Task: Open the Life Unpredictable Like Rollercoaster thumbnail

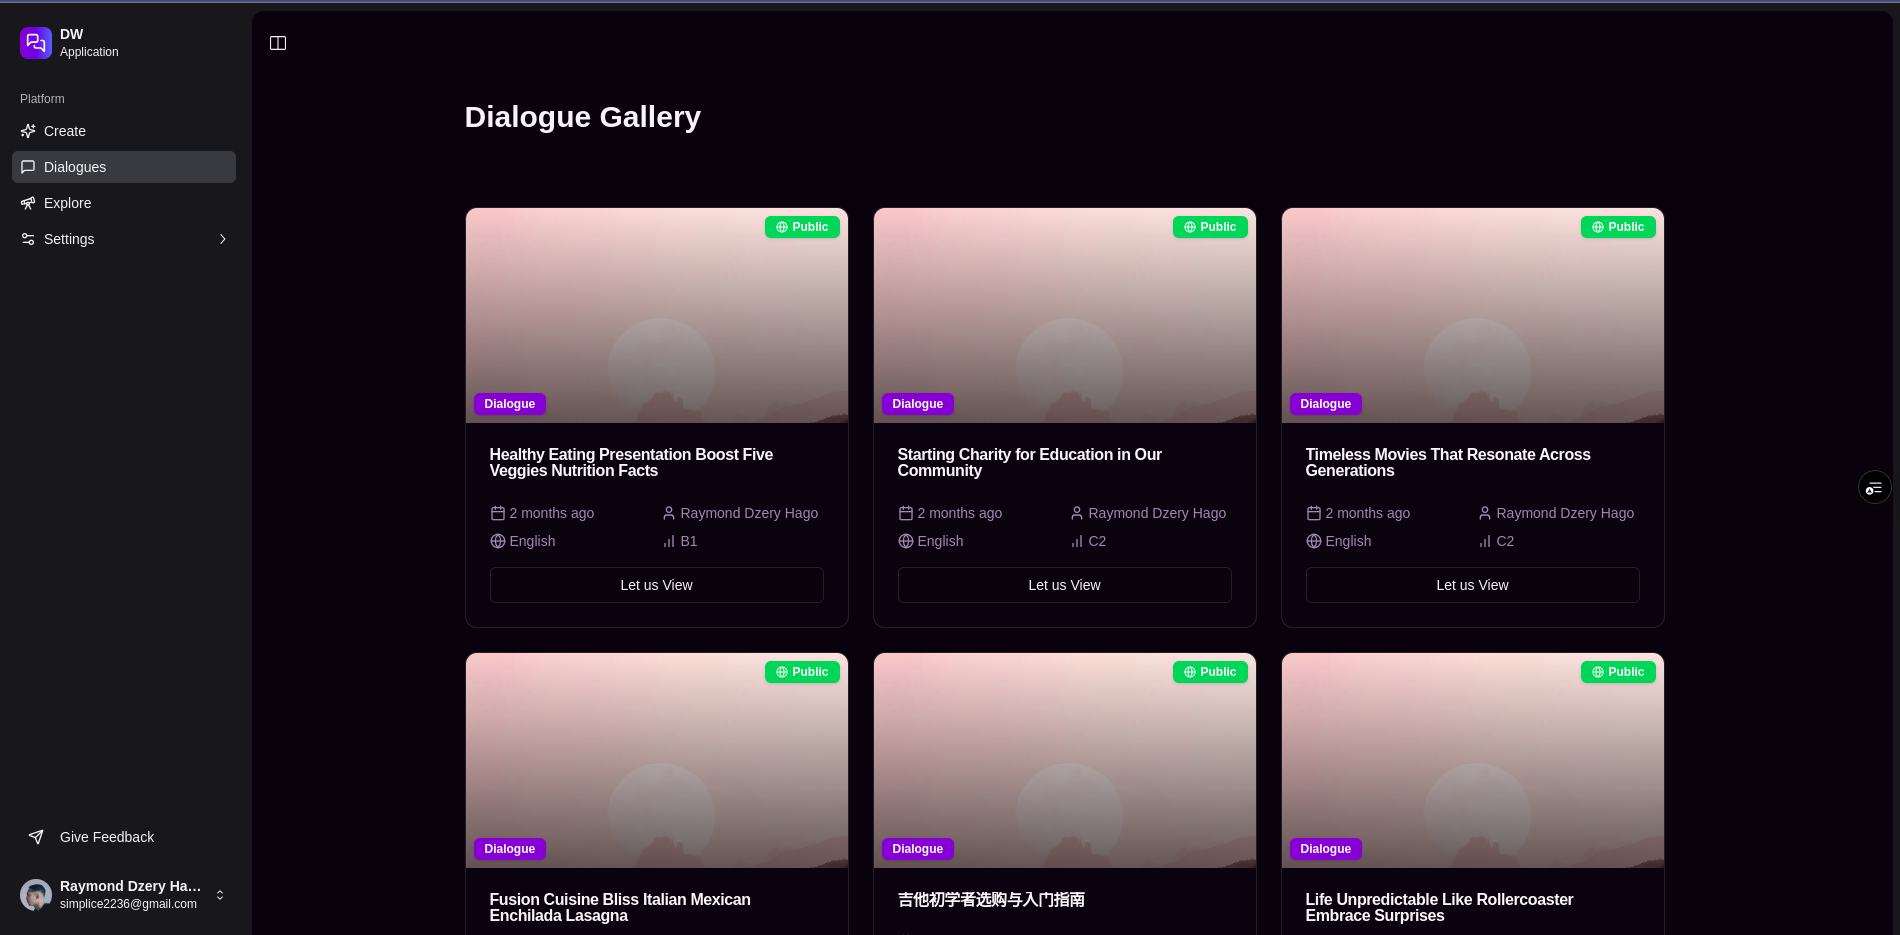Action: click(x=1473, y=760)
